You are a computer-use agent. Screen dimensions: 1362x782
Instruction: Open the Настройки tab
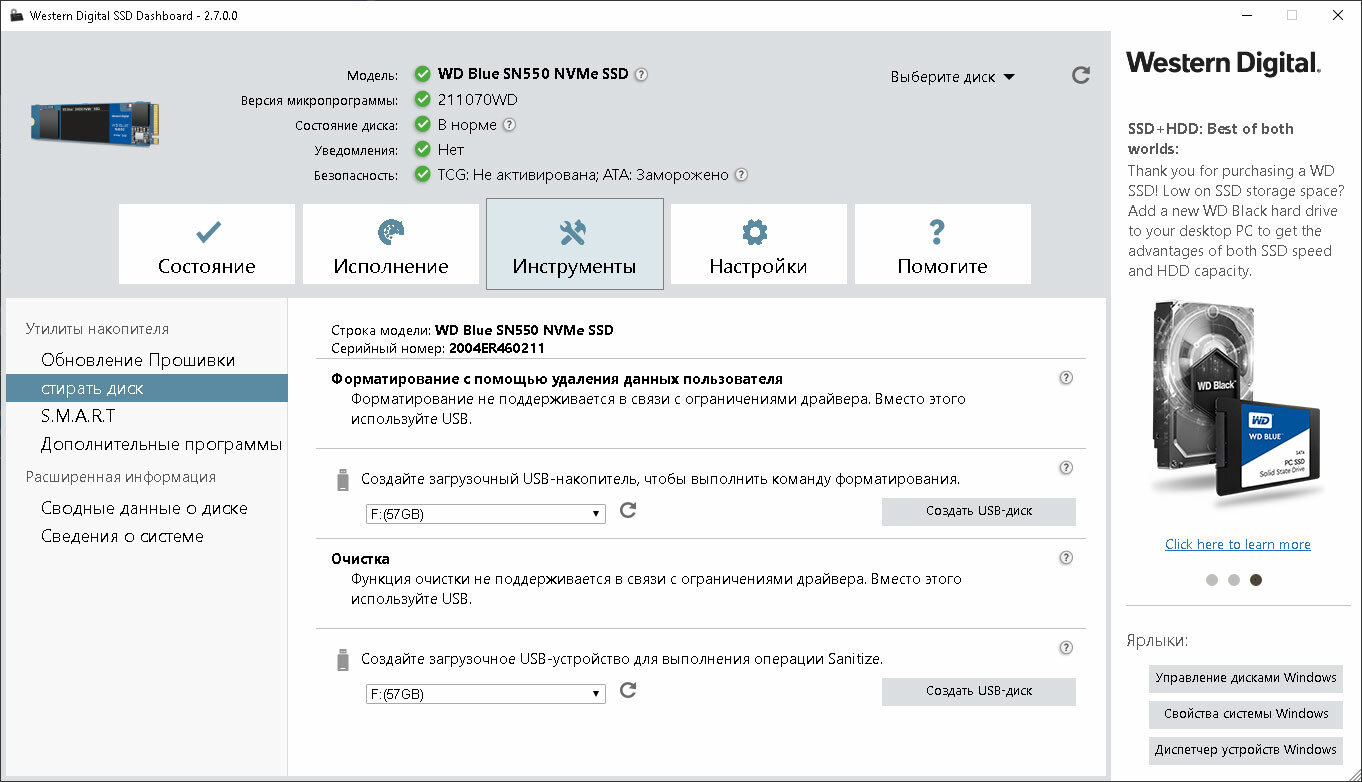(x=758, y=245)
